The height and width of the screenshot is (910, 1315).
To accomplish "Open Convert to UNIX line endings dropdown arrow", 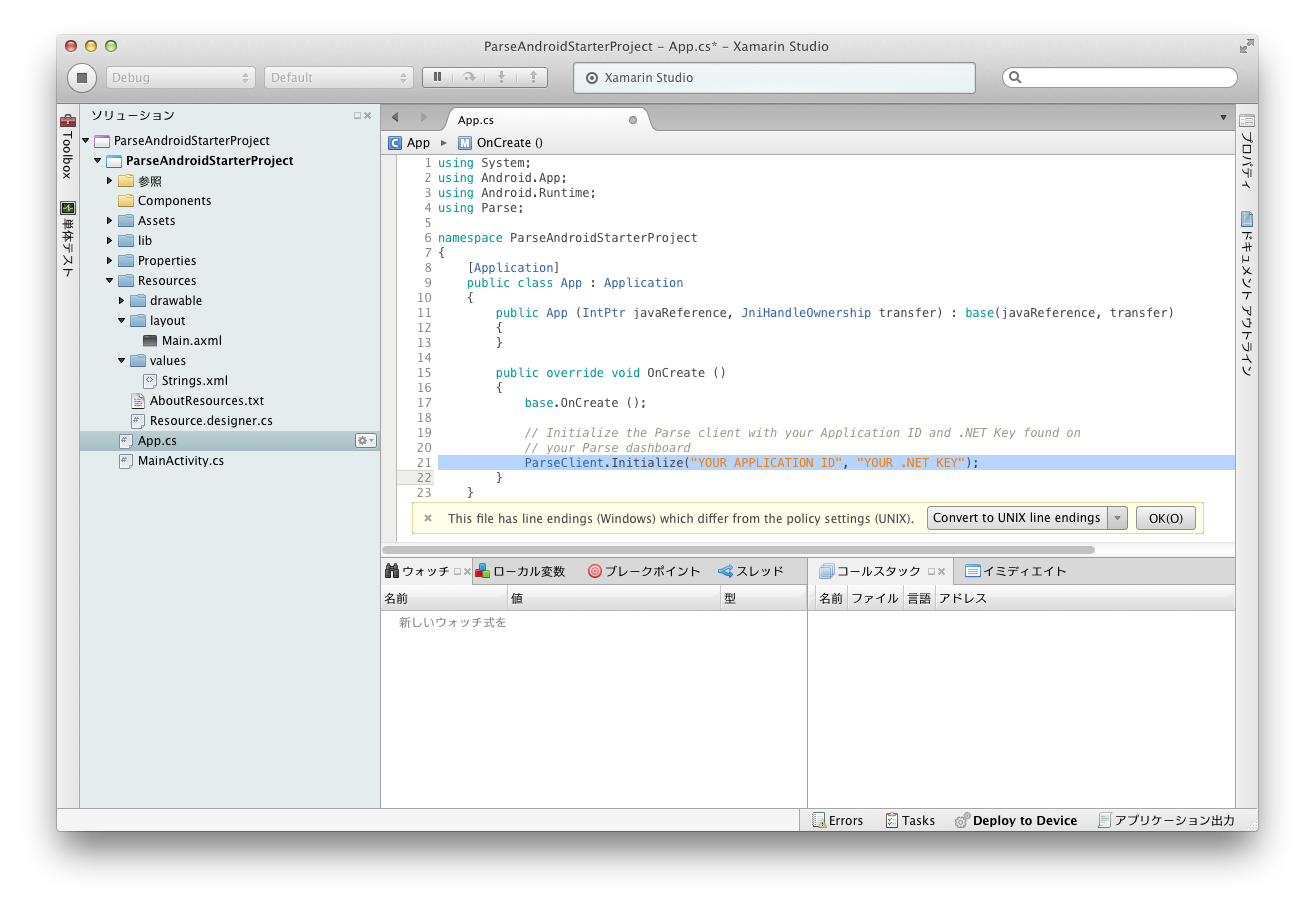I will click(1117, 518).
